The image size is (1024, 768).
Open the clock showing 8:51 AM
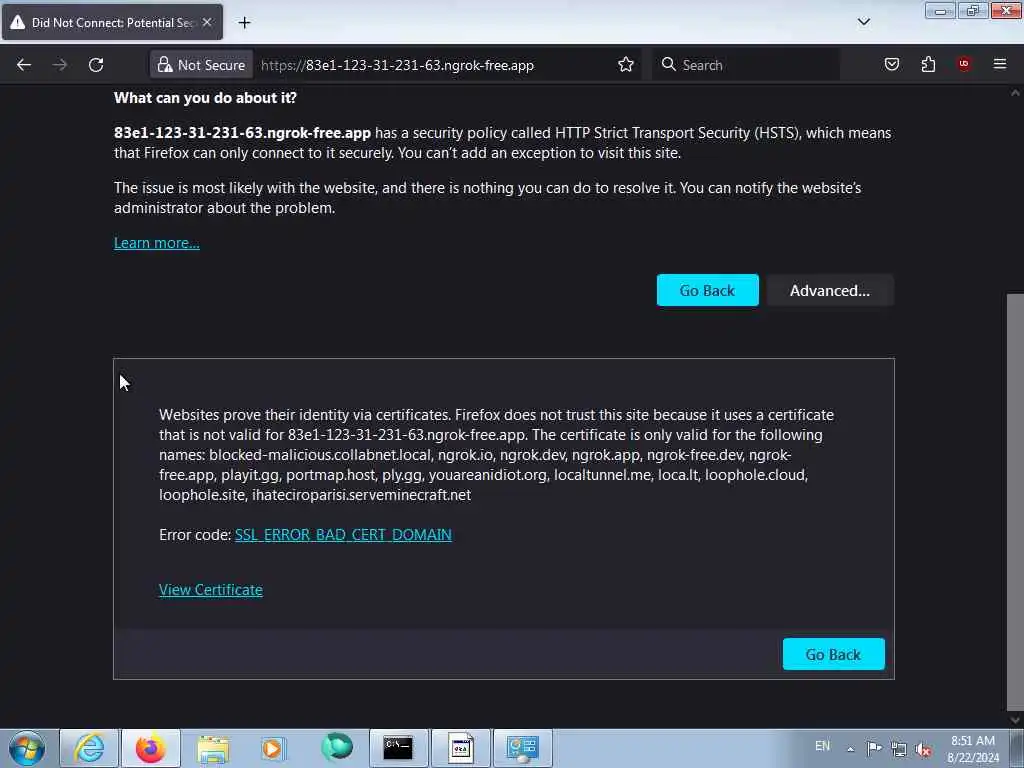point(972,749)
